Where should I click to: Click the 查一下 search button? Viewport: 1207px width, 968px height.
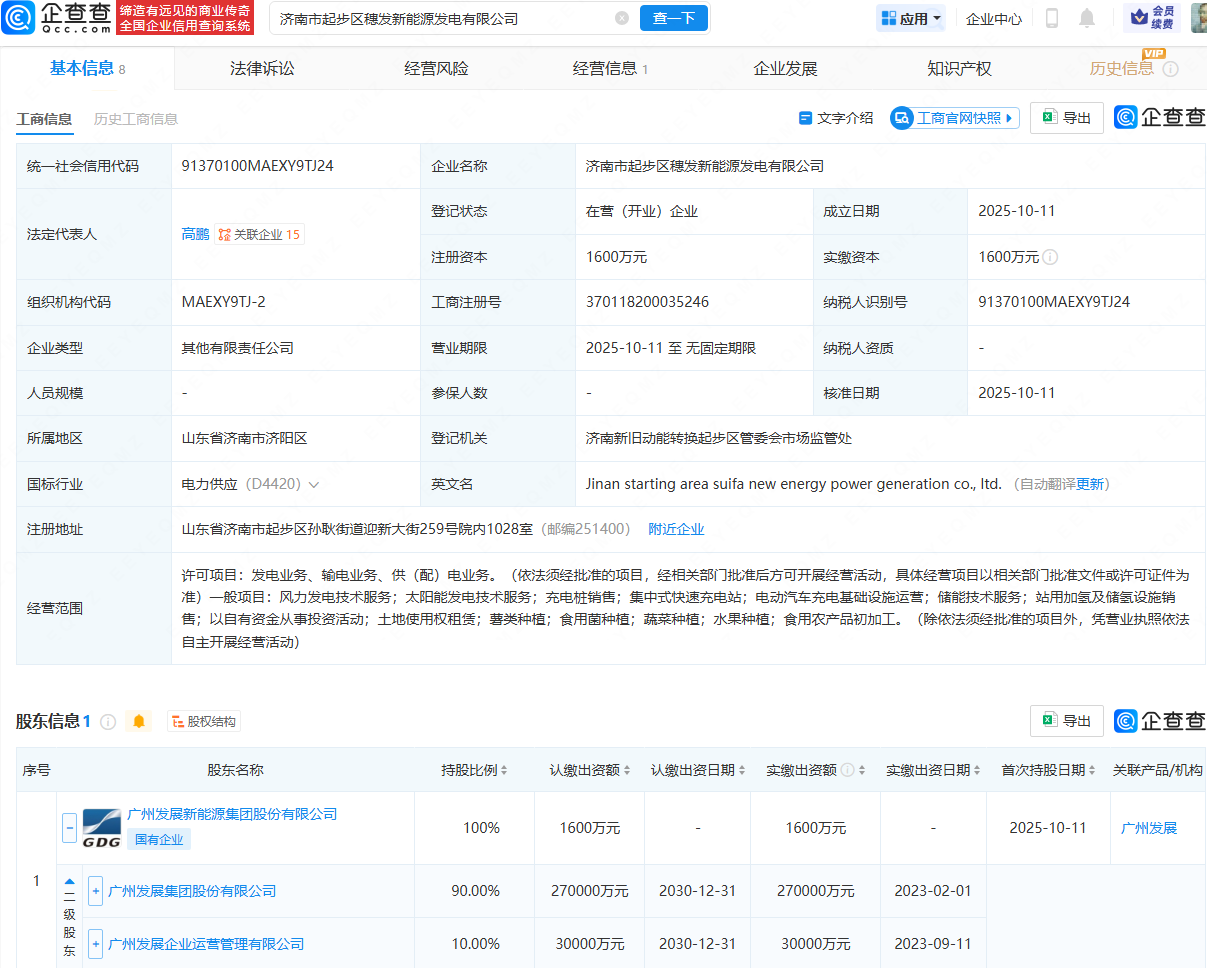point(673,18)
